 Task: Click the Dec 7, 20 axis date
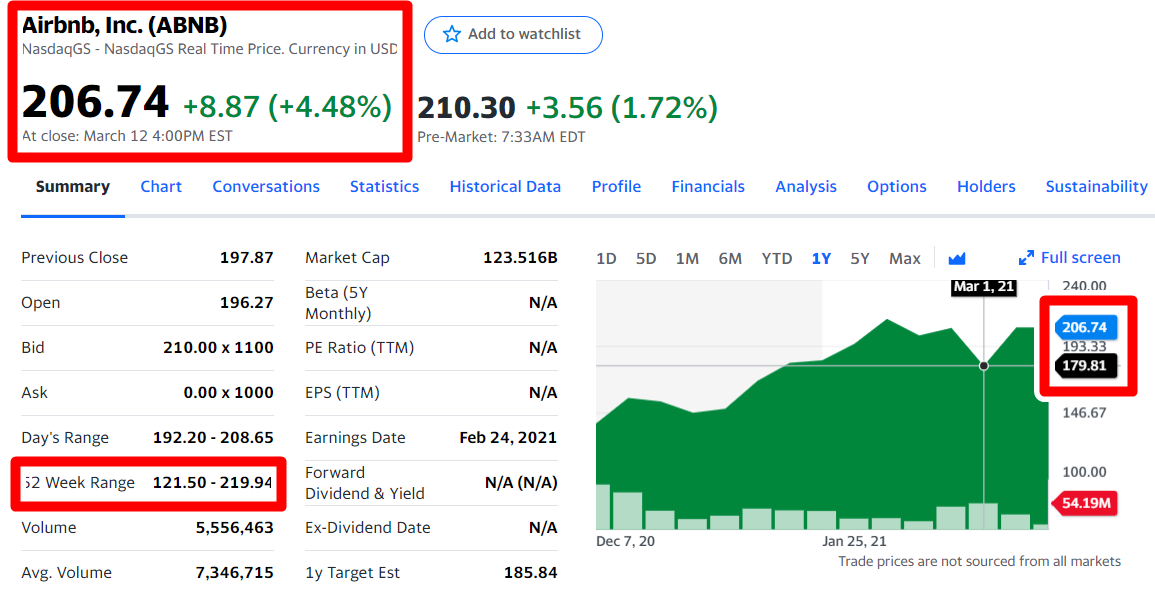pos(625,541)
